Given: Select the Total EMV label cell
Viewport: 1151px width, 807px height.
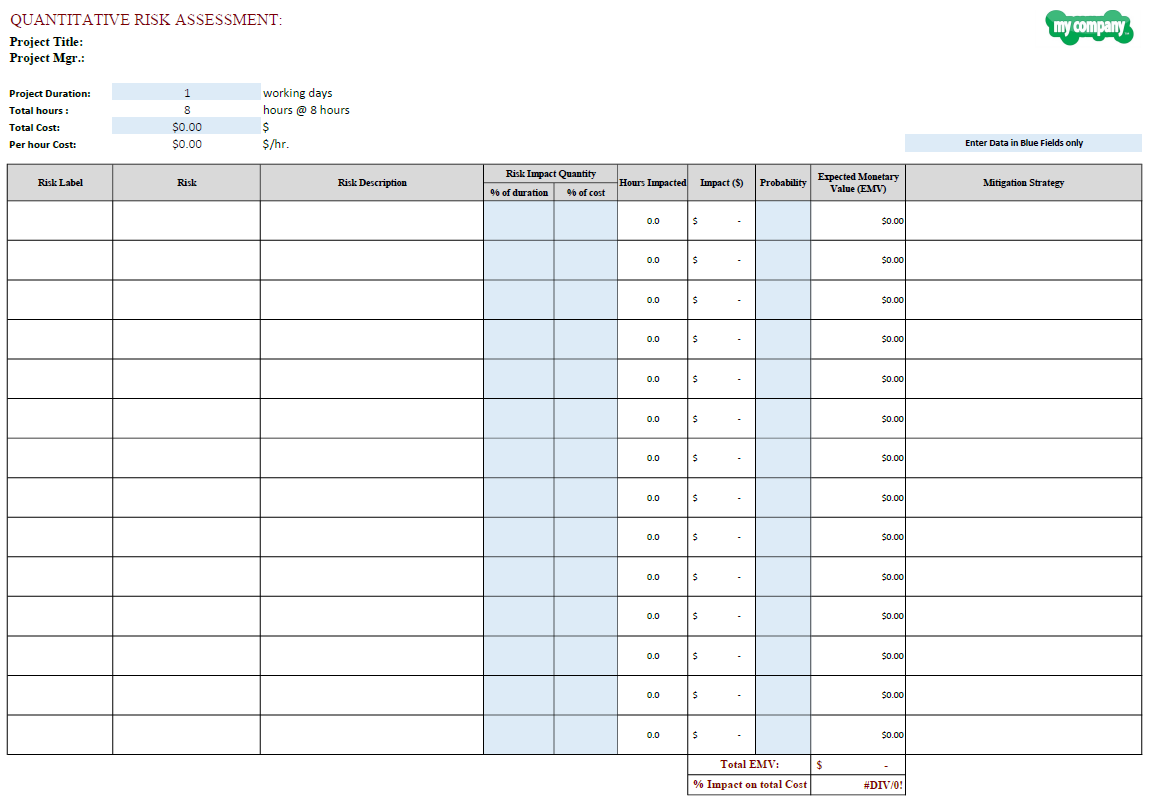Looking at the screenshot, I should (749, 764).
